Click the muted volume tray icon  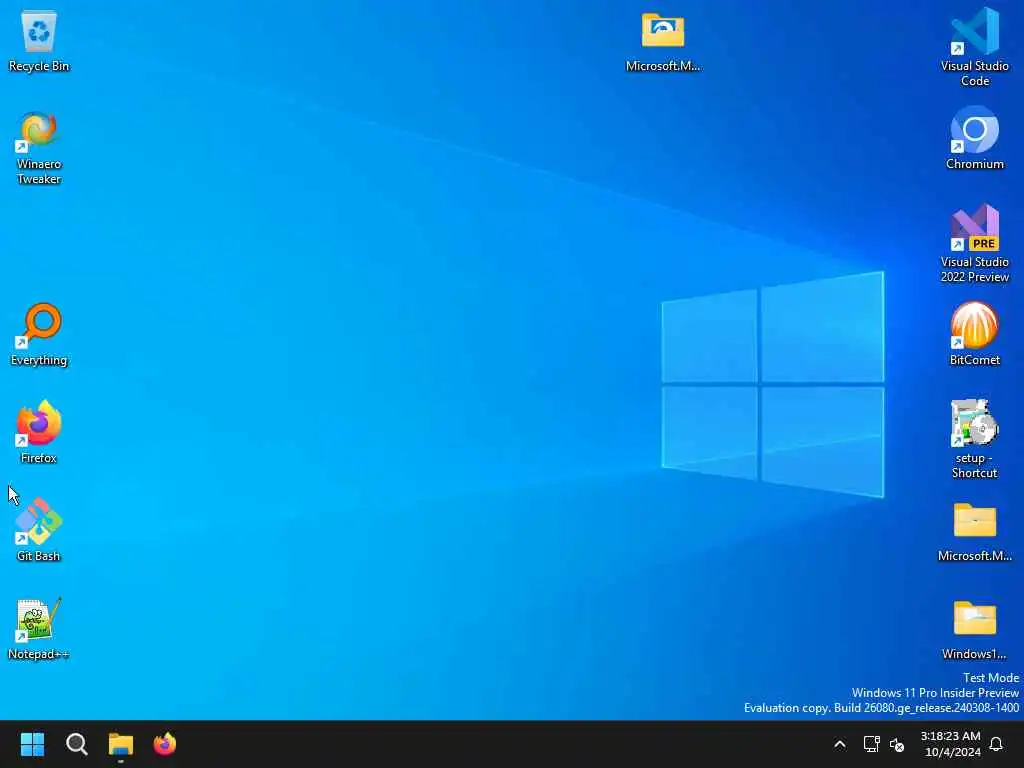[x=897, y=744]
